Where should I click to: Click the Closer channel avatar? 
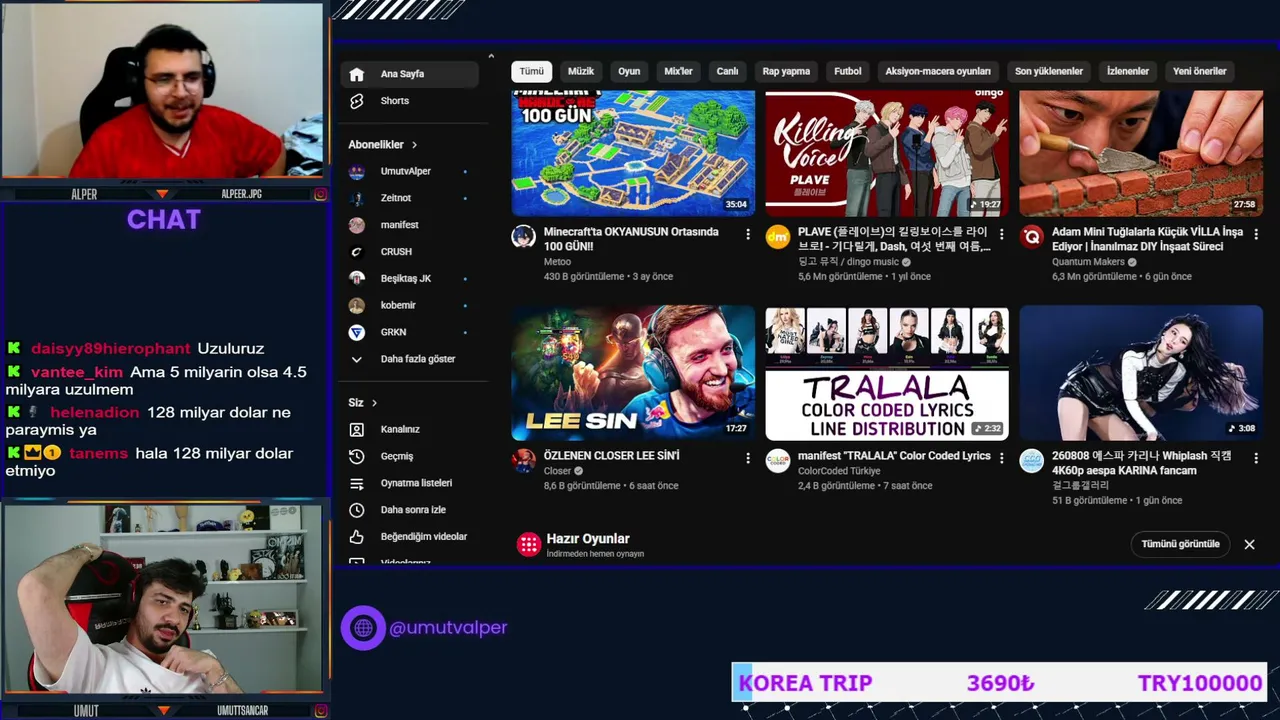(x=524, y=461)
